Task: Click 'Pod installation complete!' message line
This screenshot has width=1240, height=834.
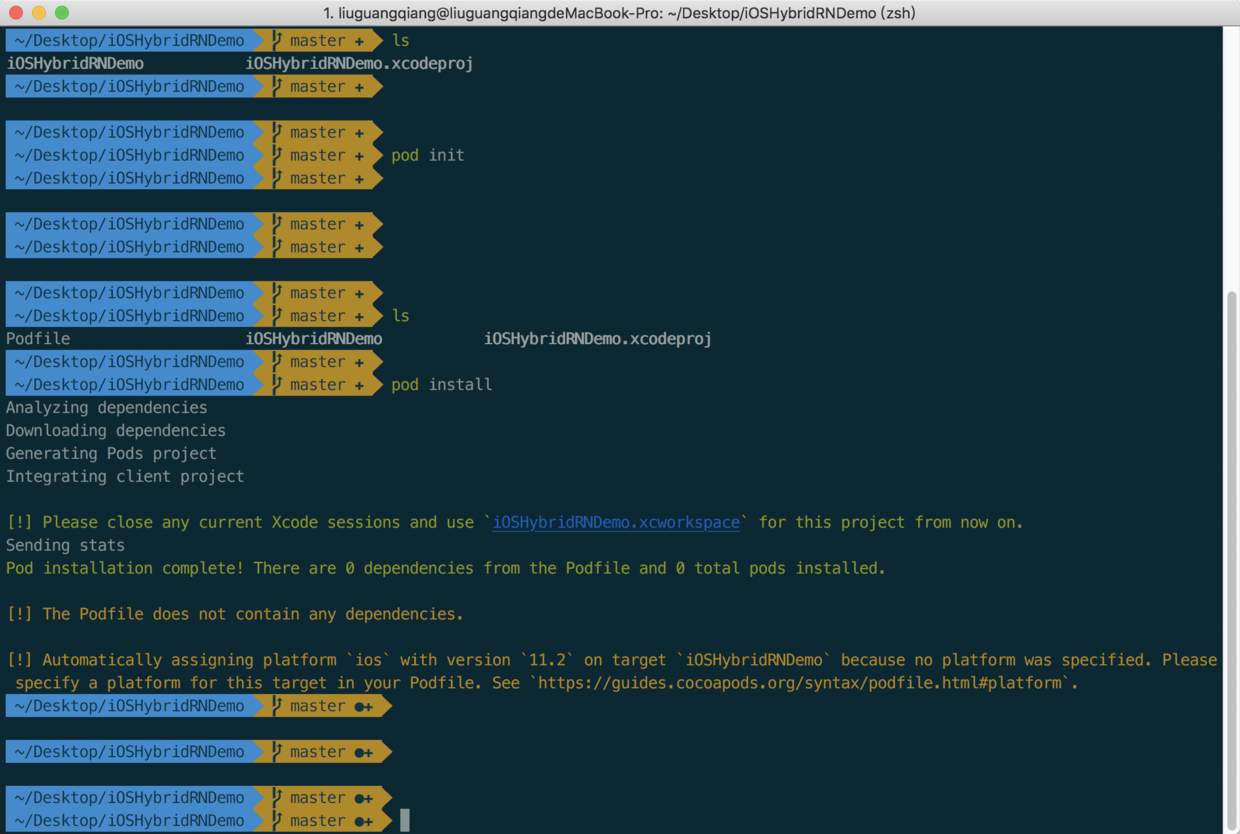Action: tap(446, 568)
